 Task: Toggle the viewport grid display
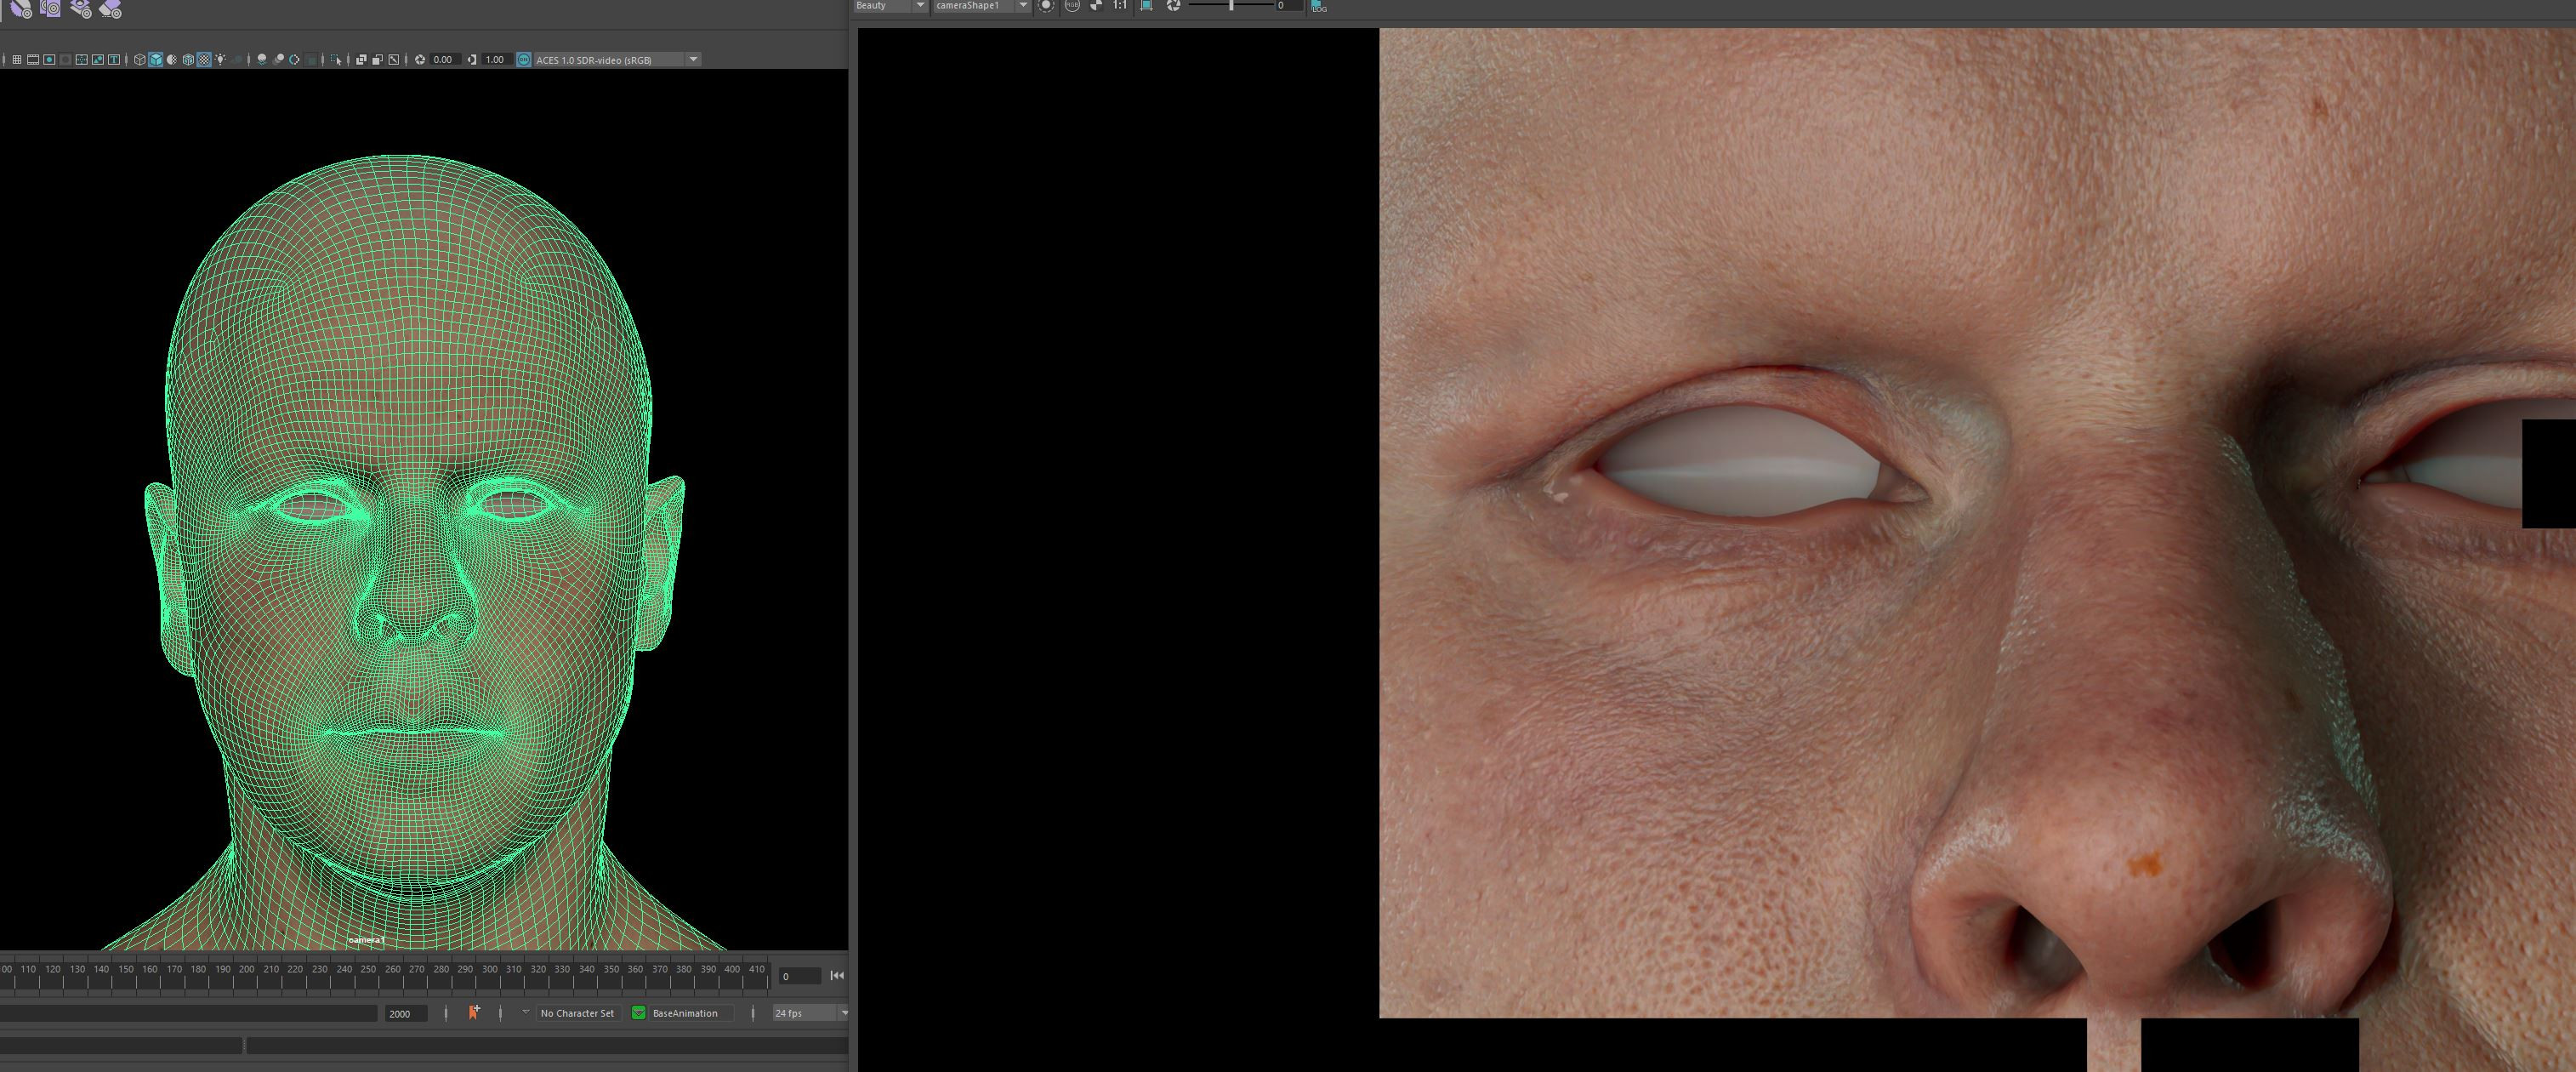pyautogui.click(x=17, y=59)
